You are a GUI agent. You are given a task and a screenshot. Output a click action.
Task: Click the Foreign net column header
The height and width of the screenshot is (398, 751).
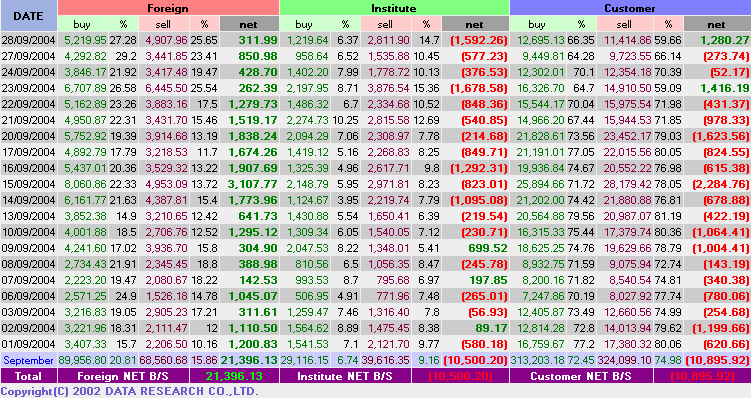click(x=249, y=24)
